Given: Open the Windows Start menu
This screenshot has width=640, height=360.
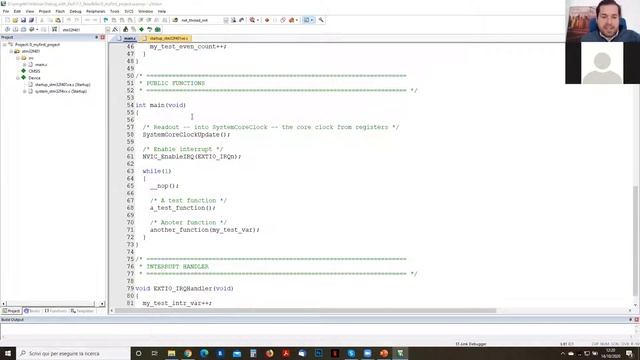Looking at the screenshot, I should [8, 353].
